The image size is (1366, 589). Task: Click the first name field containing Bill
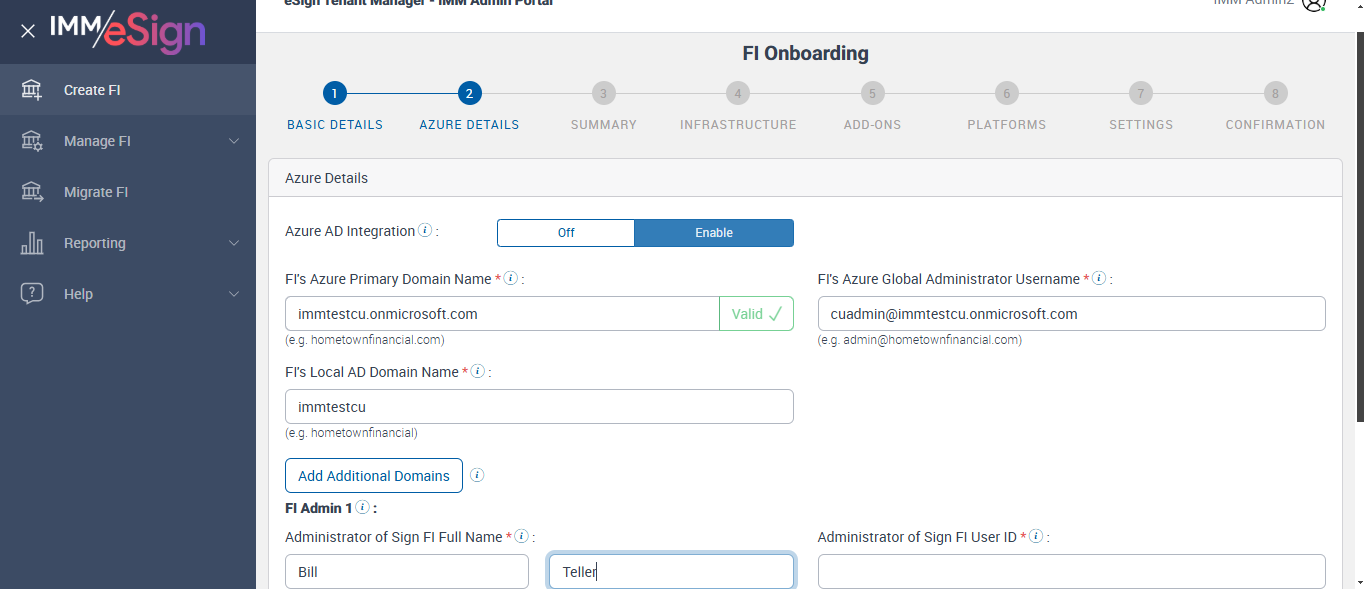pos(407,572)
